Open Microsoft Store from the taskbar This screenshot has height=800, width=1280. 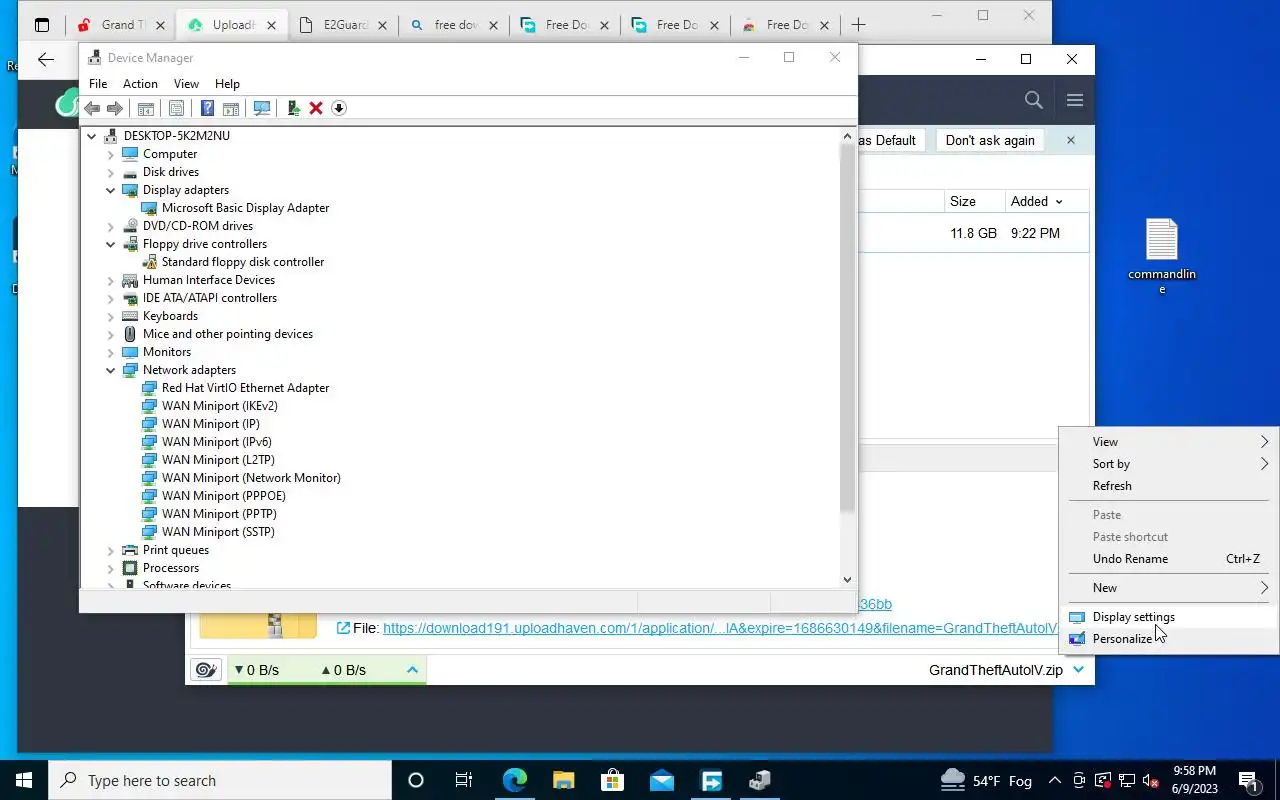click(612, 780)
